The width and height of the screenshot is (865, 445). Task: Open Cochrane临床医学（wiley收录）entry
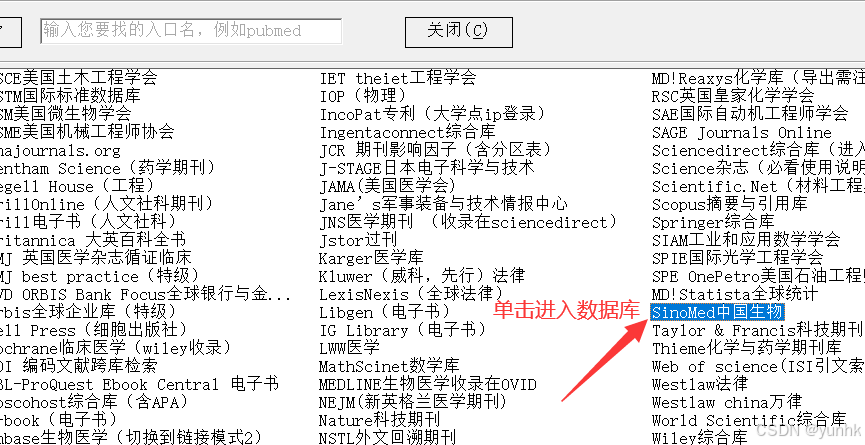pos(116,348)
